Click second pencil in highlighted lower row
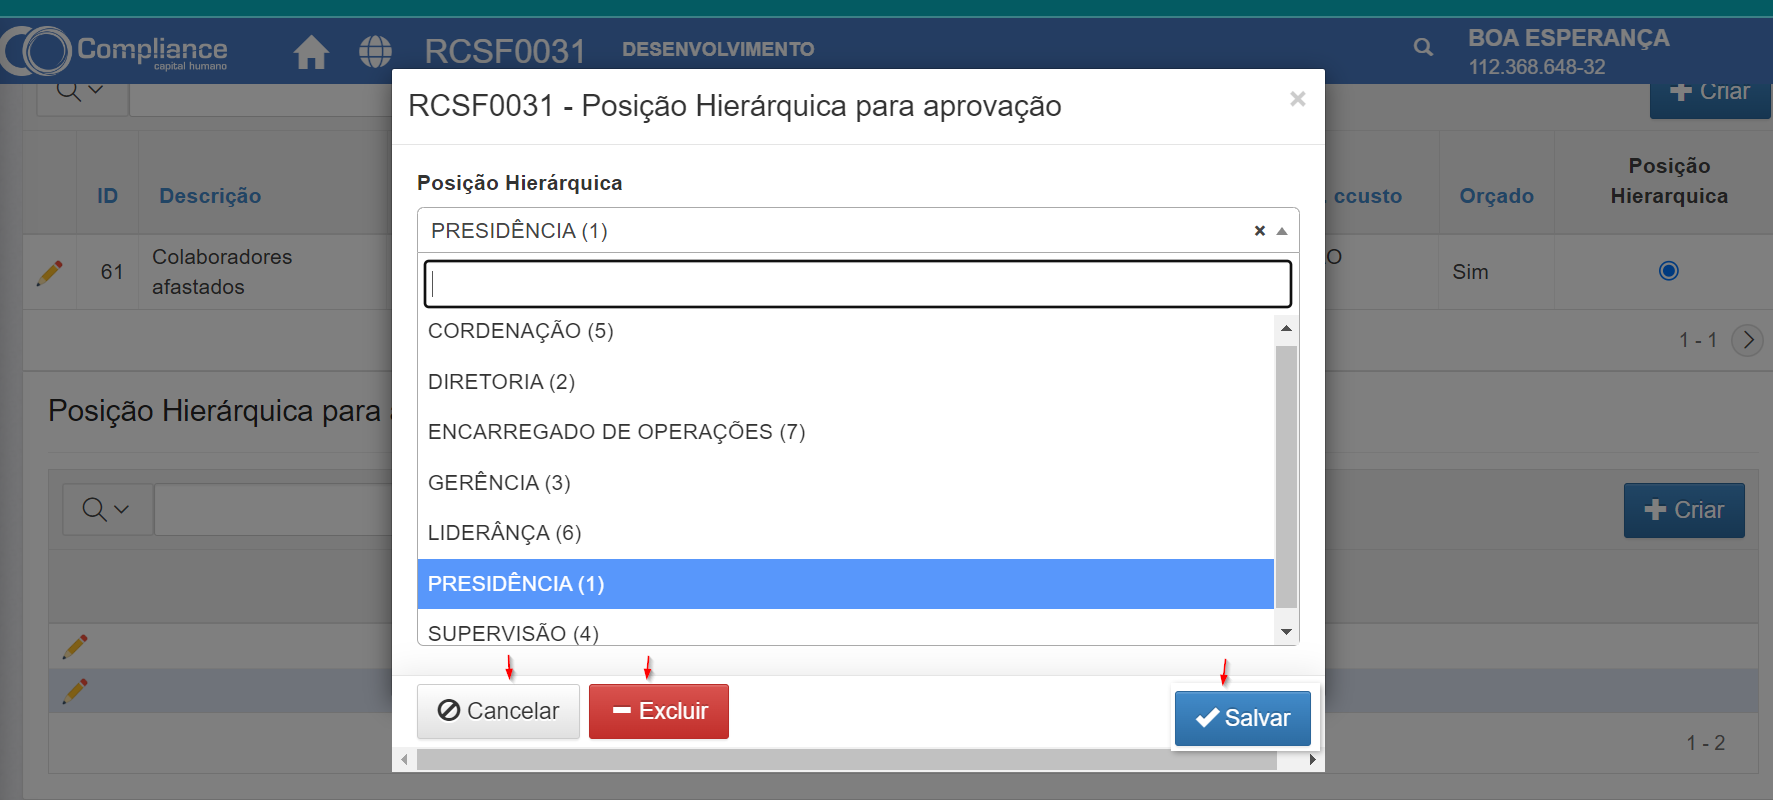Screen dimensions: 1773x800 75,691
